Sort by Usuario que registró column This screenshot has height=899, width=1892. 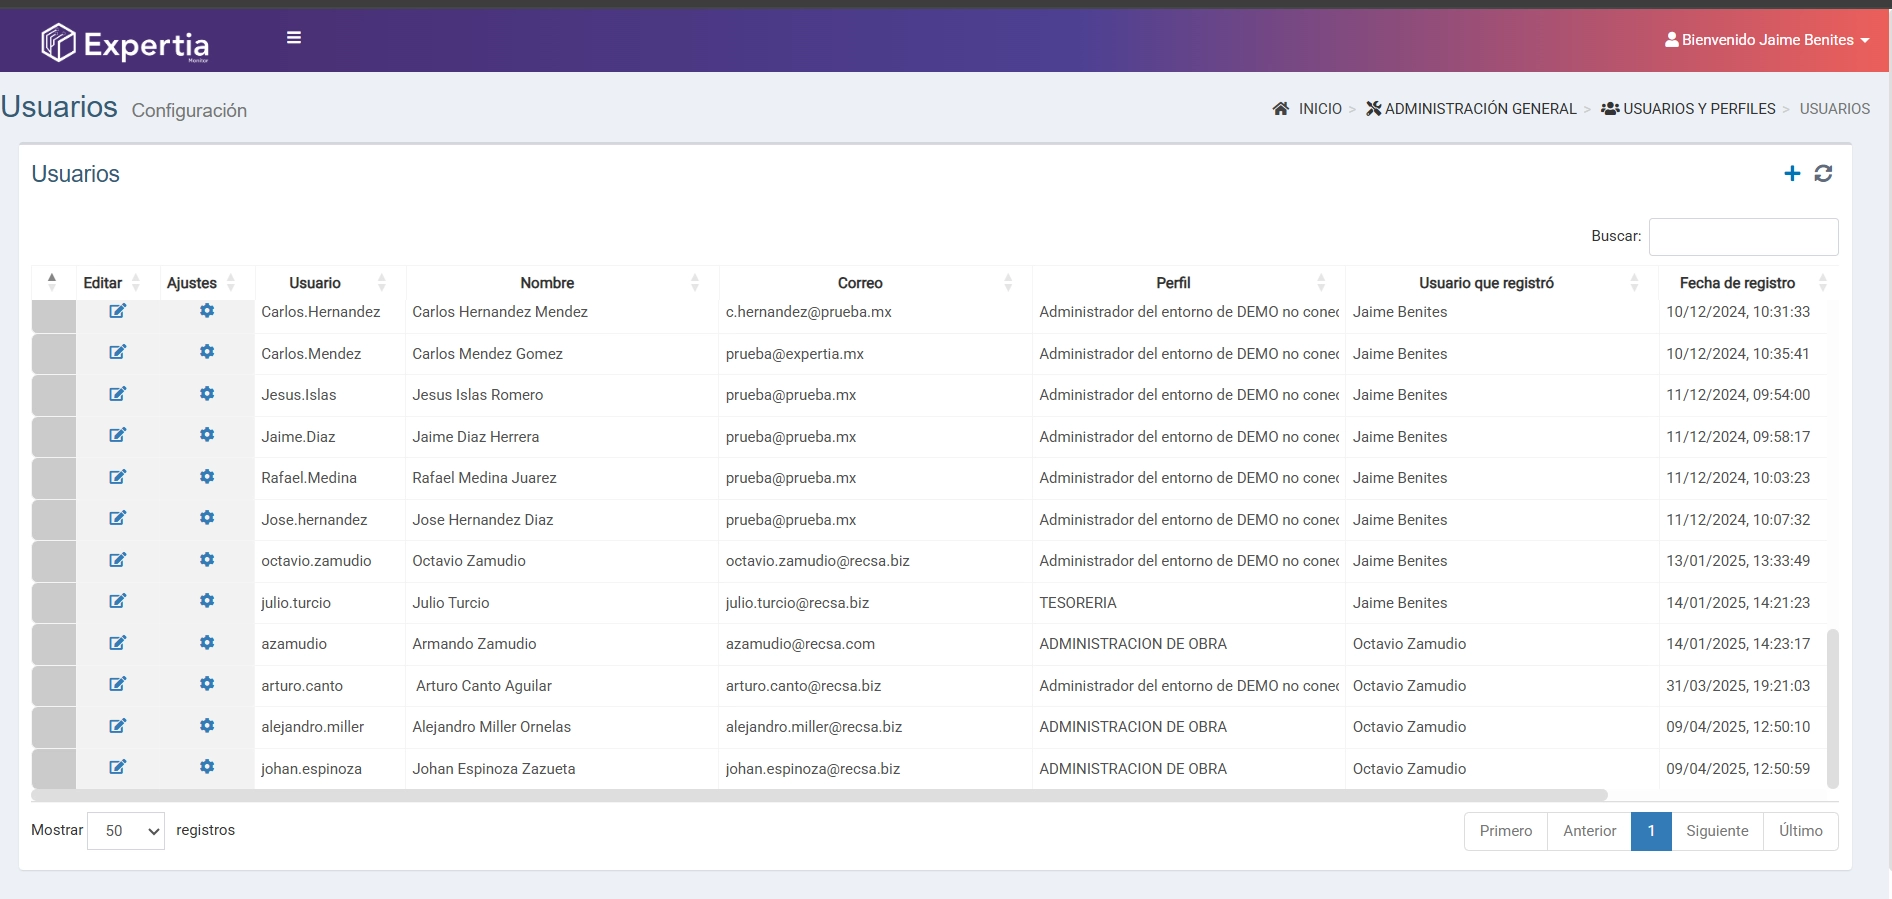tap(1501, 283)
